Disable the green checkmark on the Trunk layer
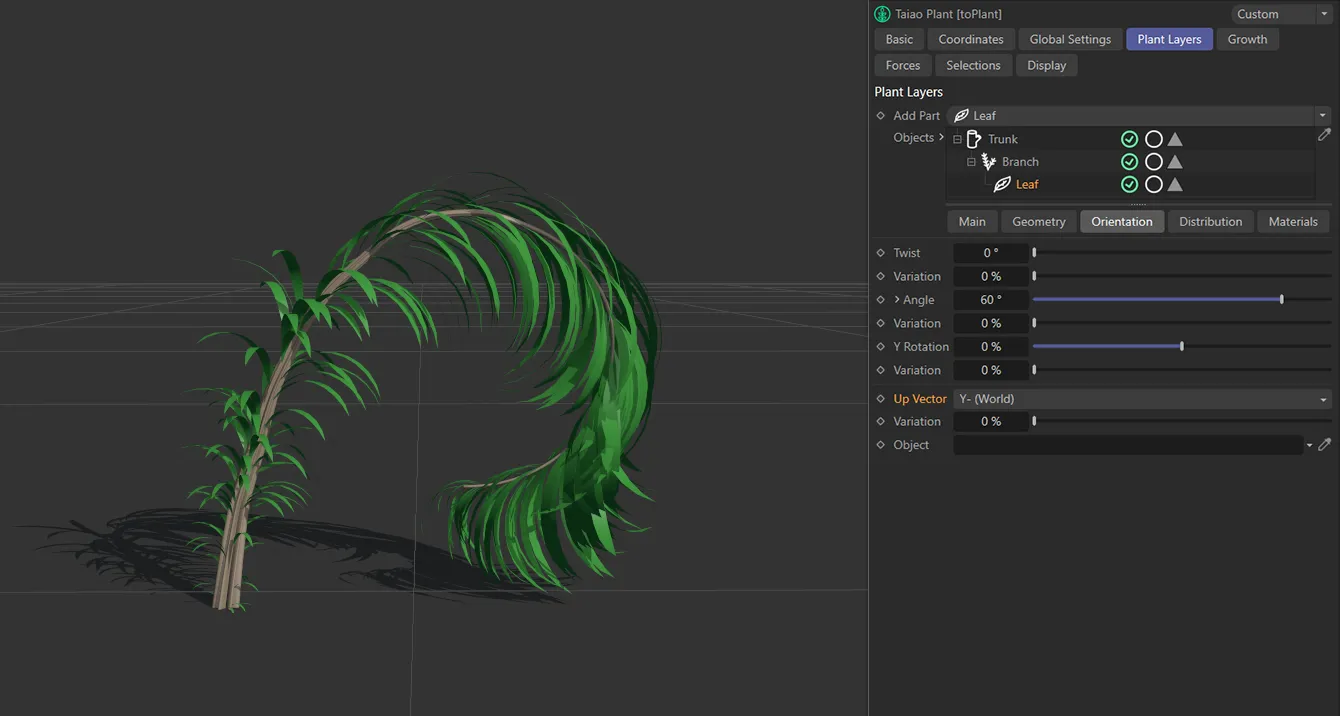Image resolution: width=1340 pixels, height=716 pixels. [x=1130, y=138]
